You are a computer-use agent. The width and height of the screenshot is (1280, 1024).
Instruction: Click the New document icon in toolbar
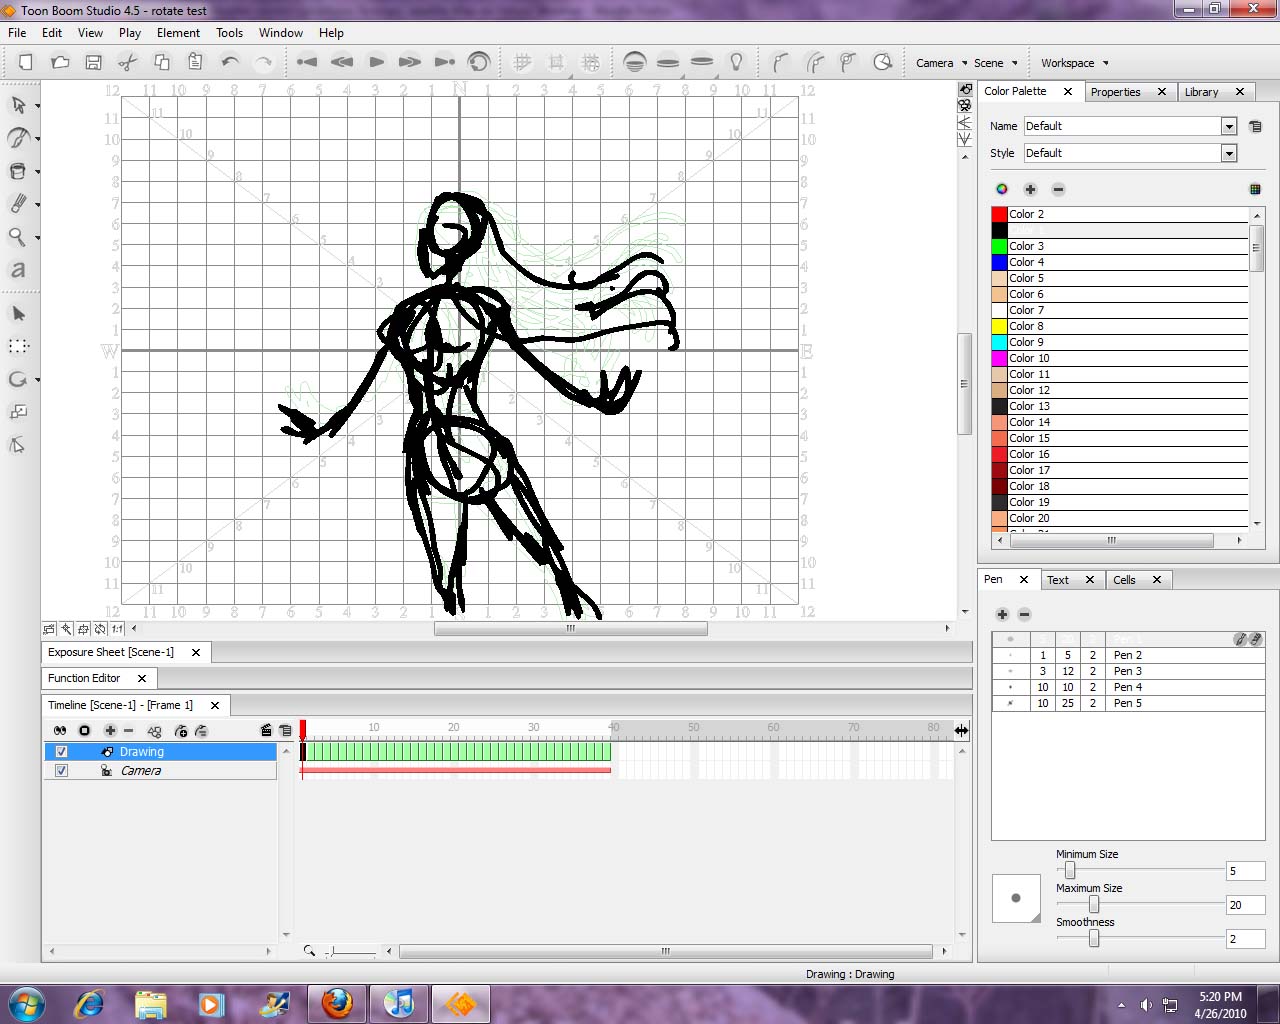(26, 62)
